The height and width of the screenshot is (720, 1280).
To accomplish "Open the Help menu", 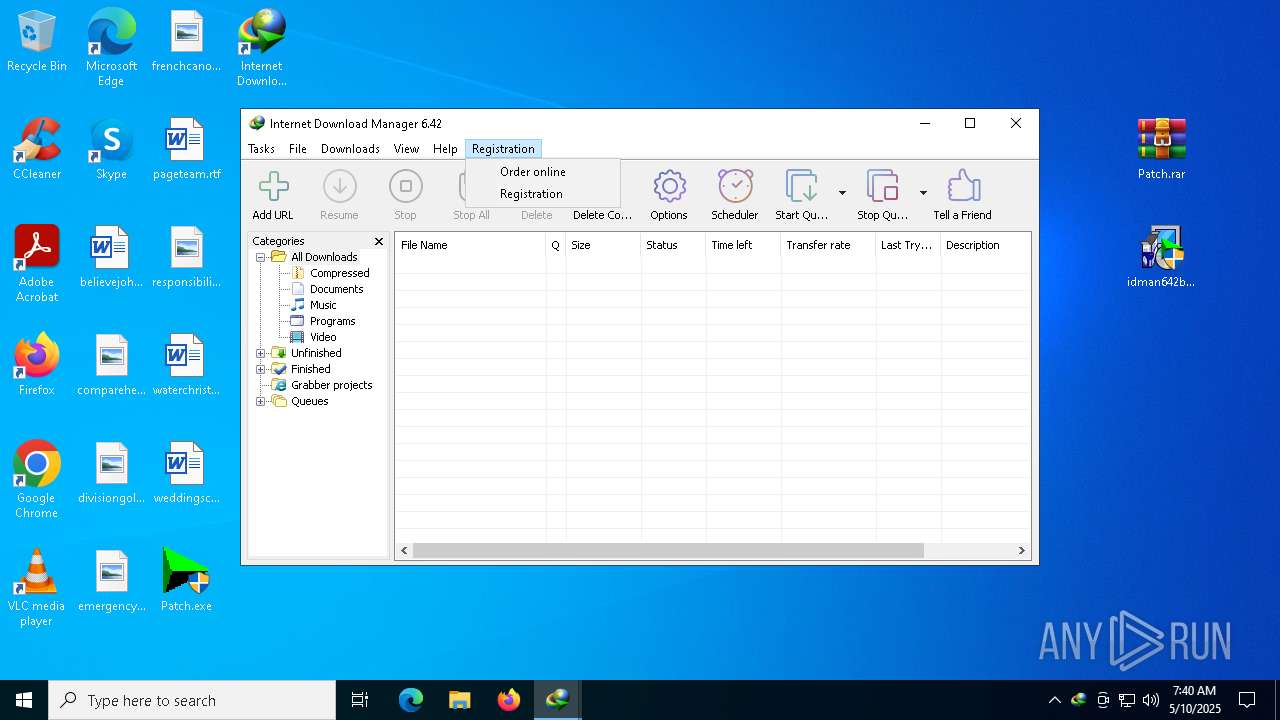I will pos(445,149).
